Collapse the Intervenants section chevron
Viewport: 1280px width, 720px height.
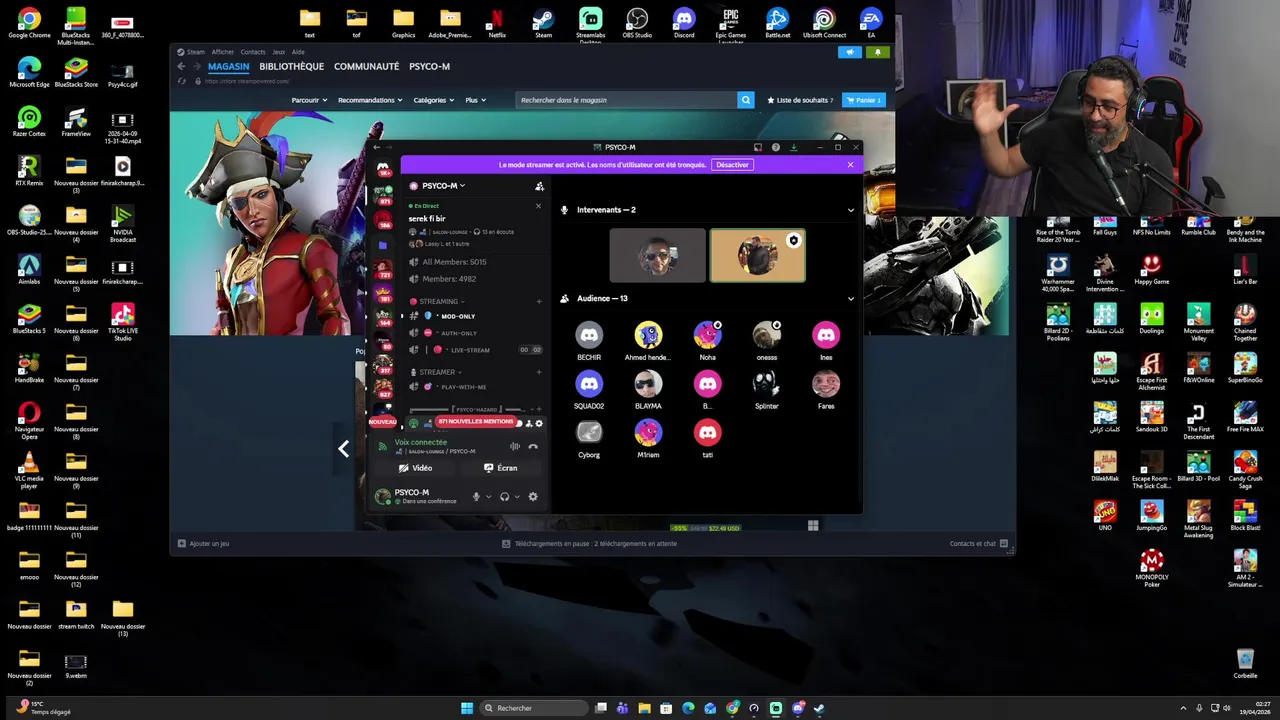coord(851,210)
